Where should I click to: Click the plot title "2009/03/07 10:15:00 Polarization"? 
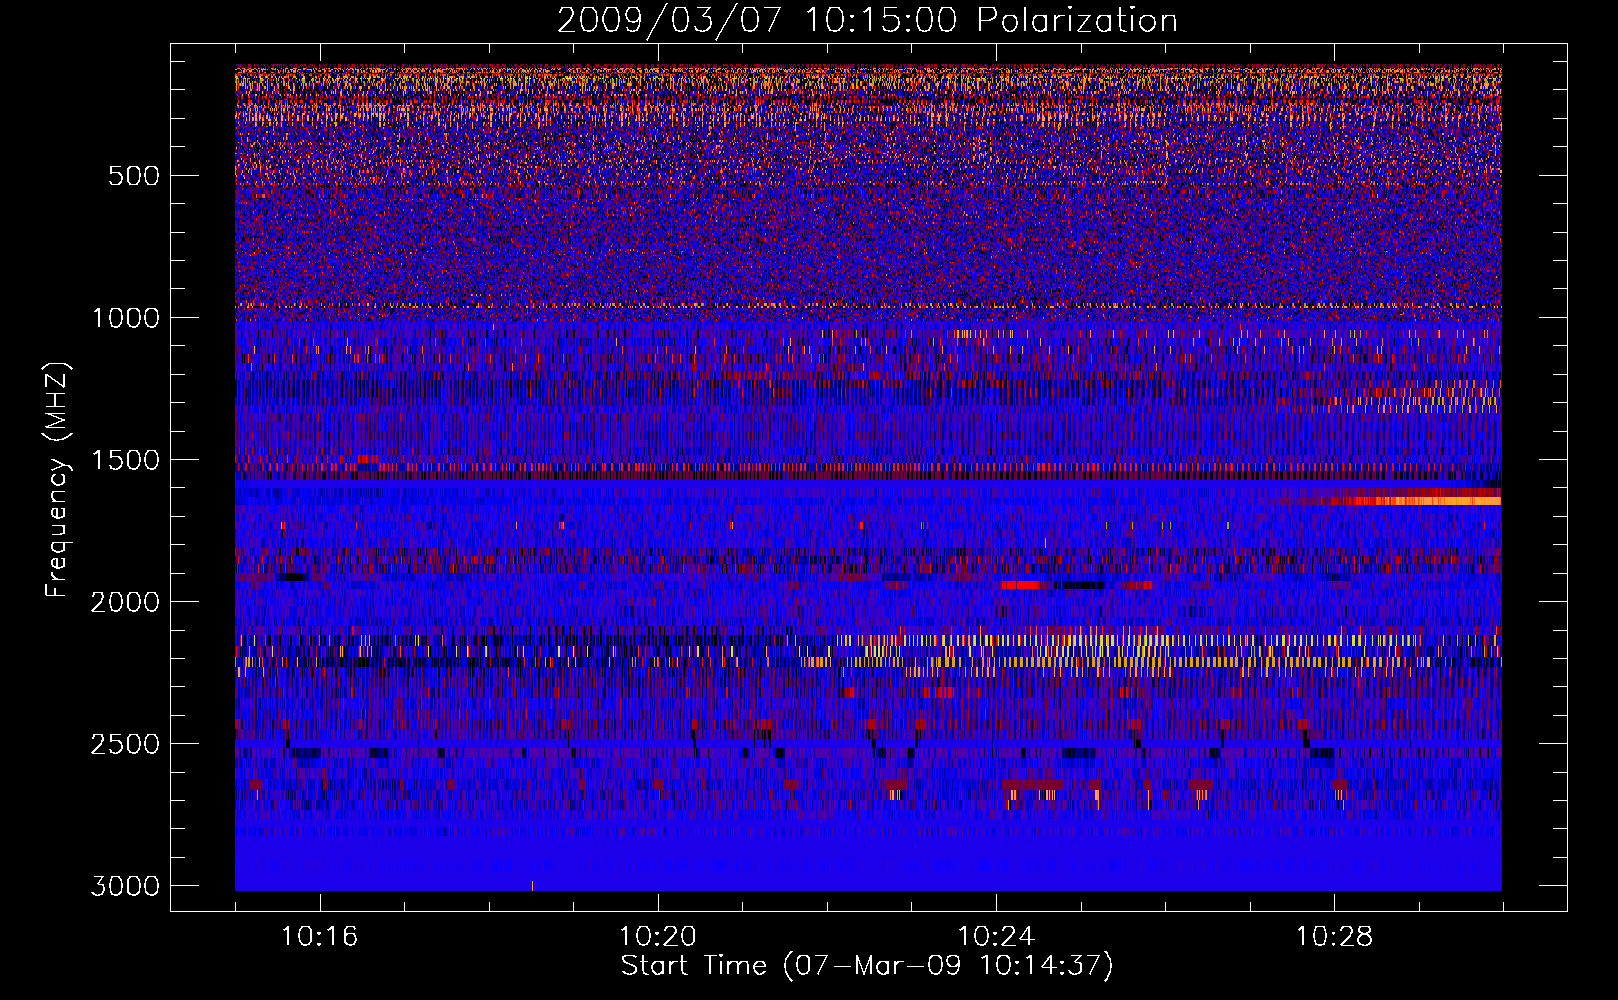[867, 20]
